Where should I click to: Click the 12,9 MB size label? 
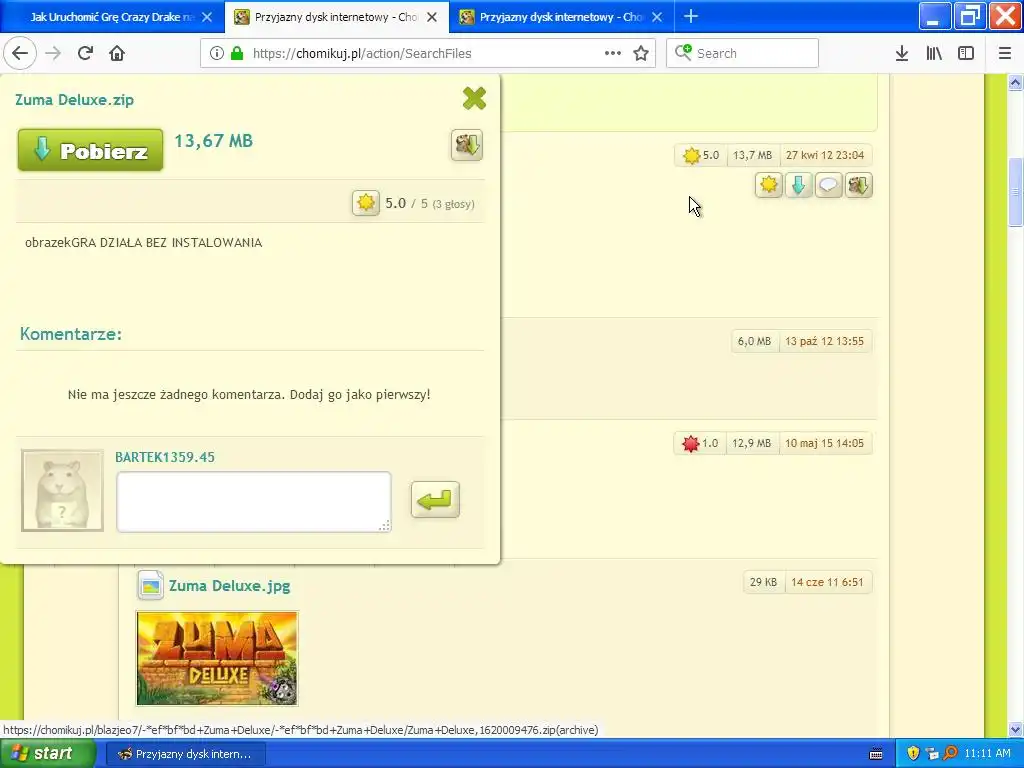pyautogui.click(x=752, y=443)
